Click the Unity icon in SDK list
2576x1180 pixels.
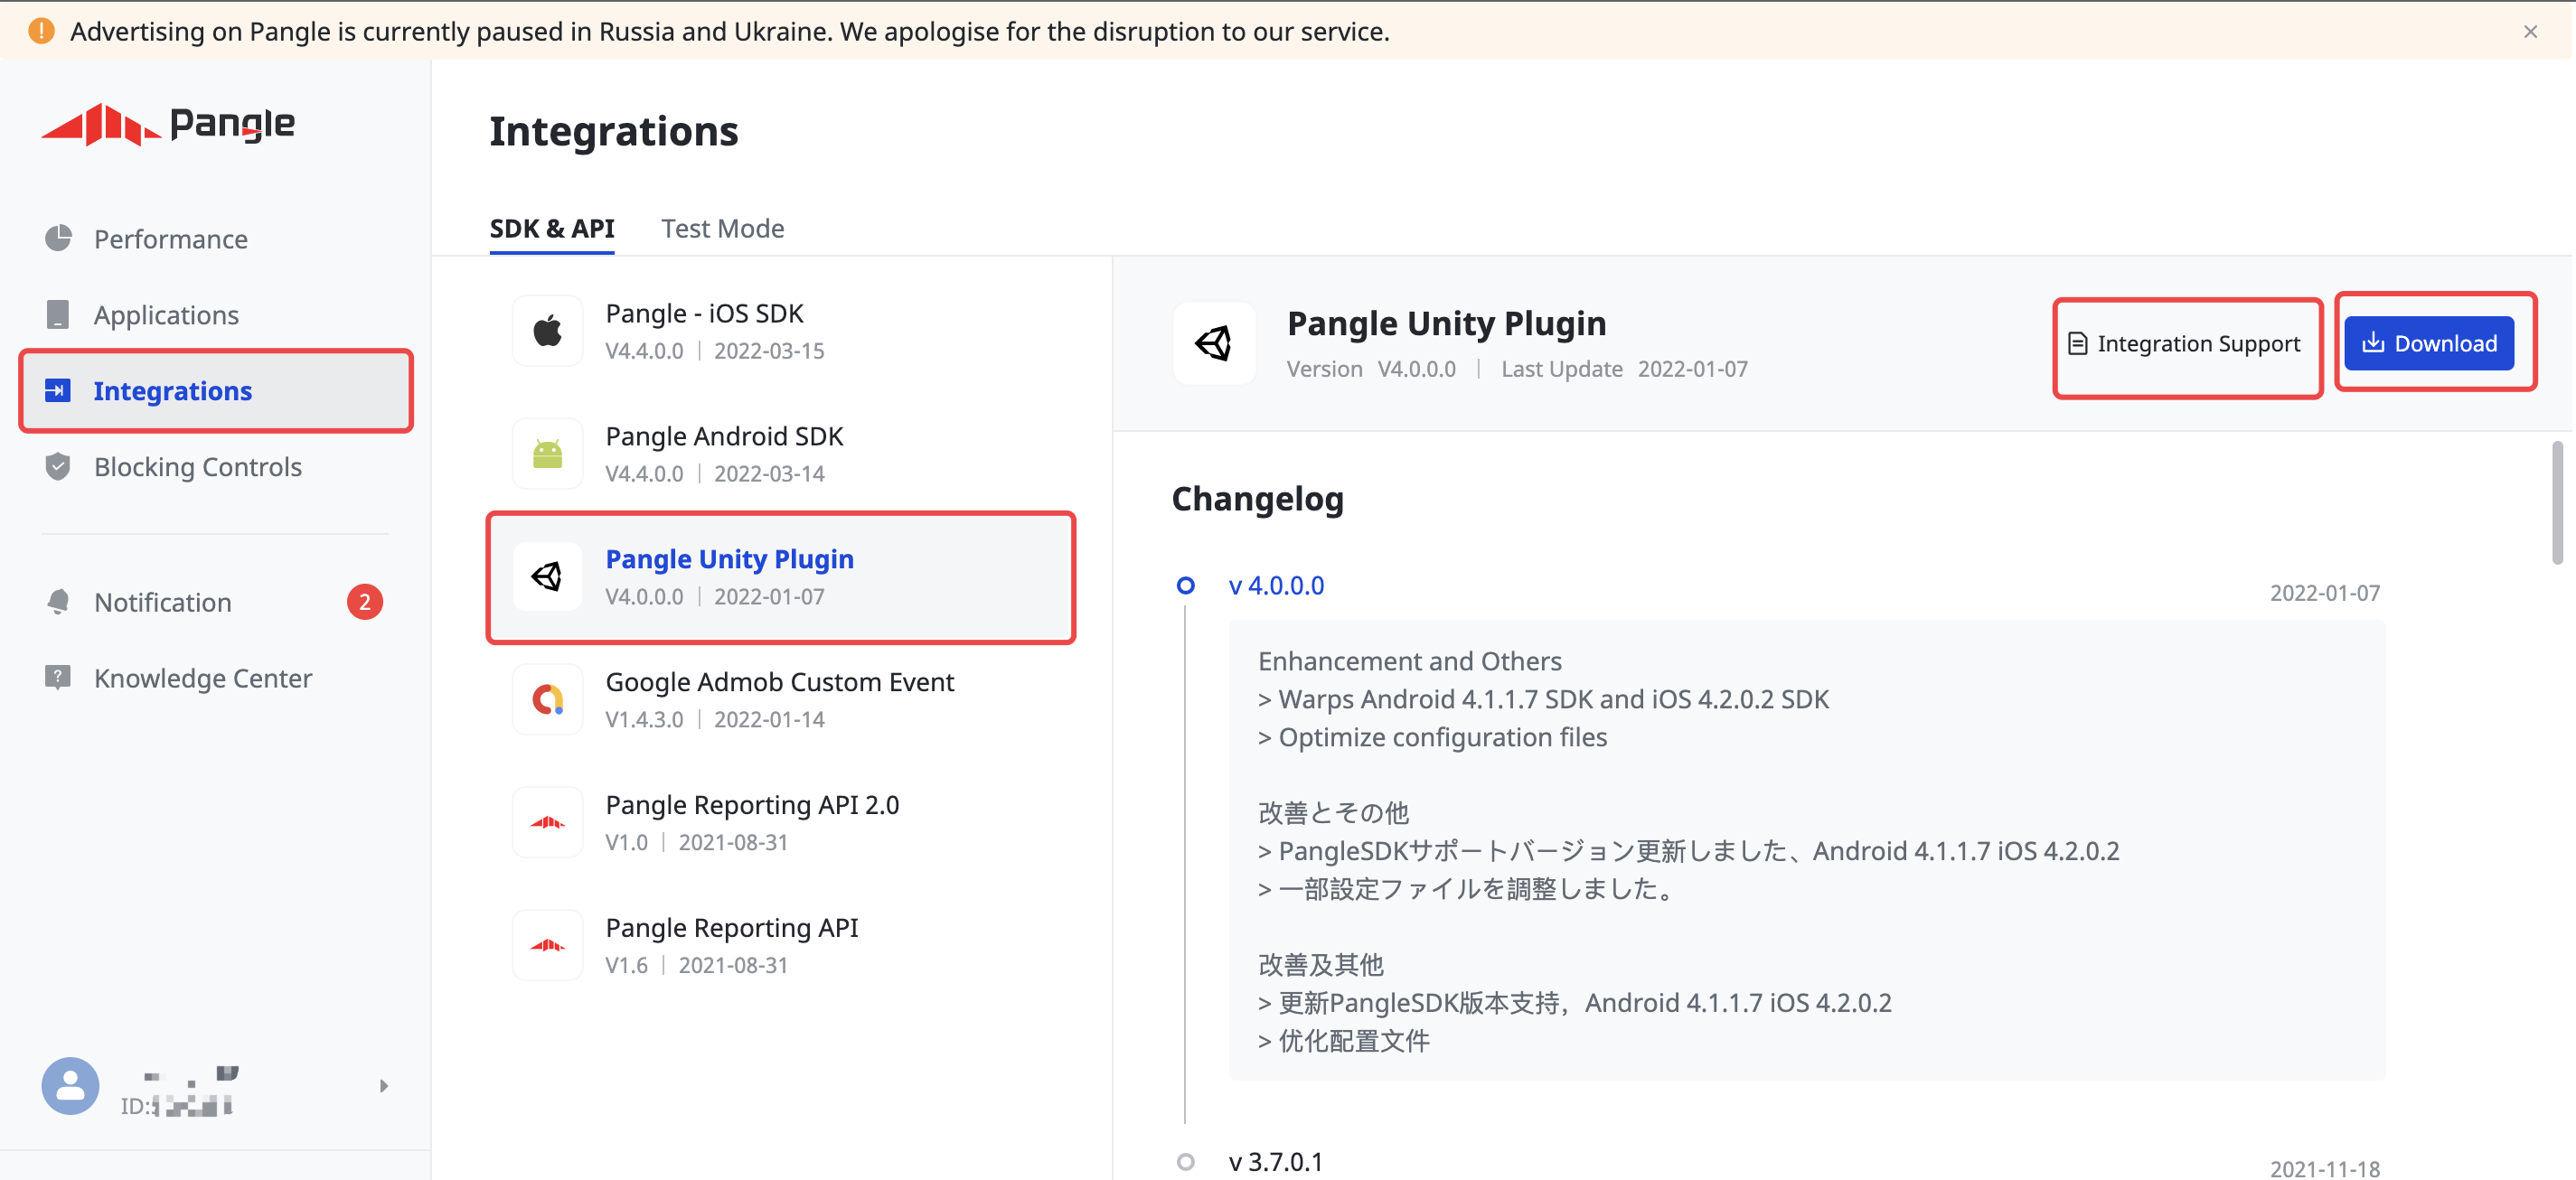pos(547,576)
